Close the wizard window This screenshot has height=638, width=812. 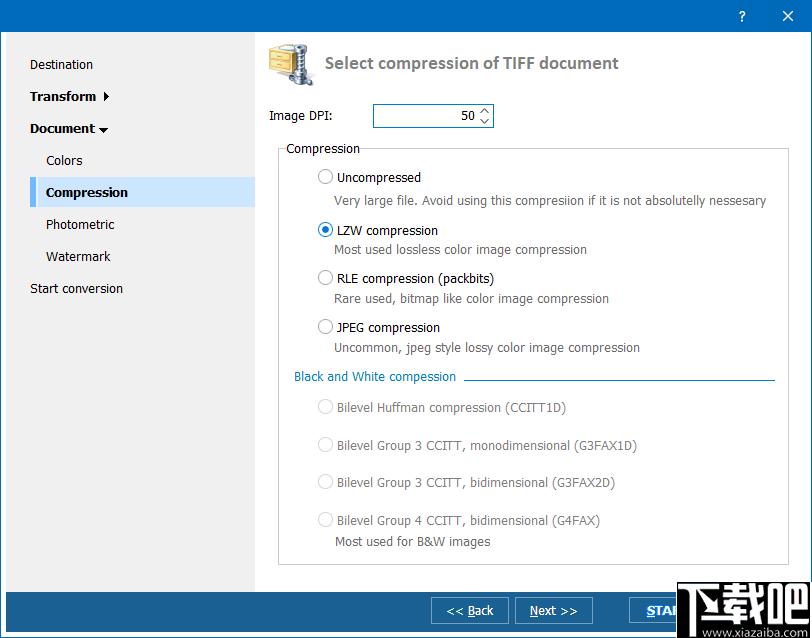787,16
